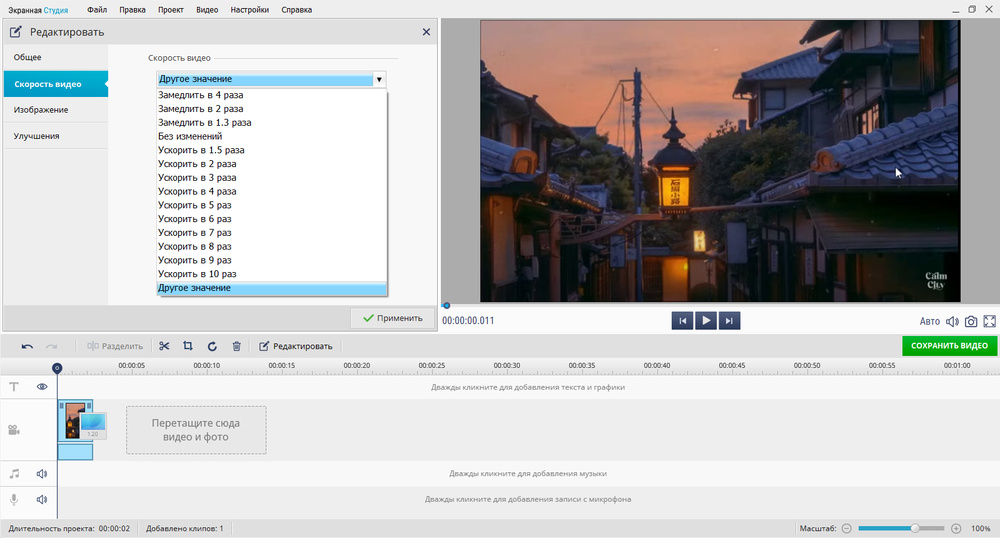Click the Авто label in player
This screenshot has height=538, width=1000.
pyautogui.click(x=929, y=321)
